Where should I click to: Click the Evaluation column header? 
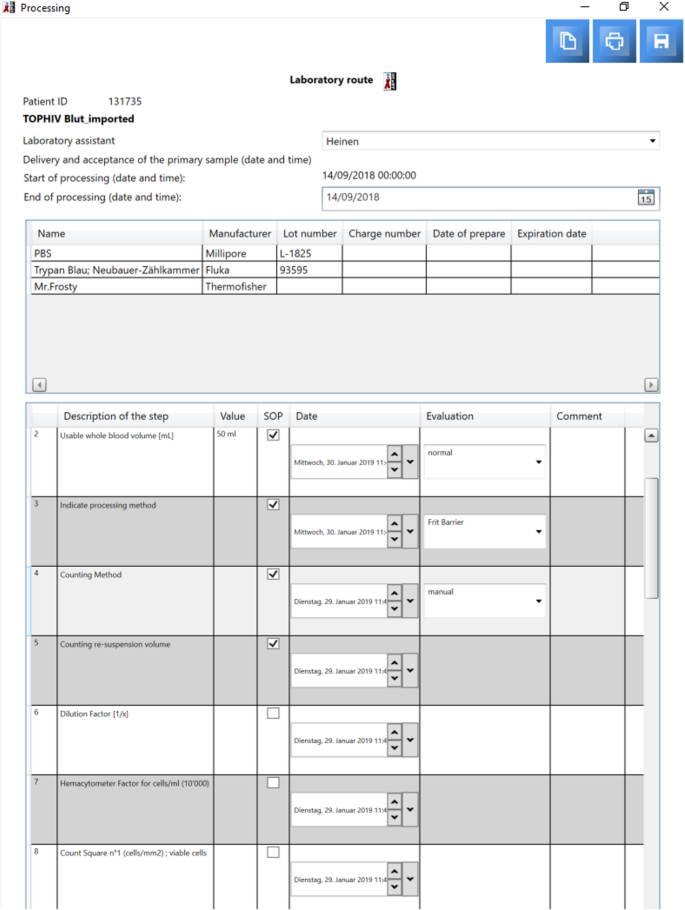point(485,416)
